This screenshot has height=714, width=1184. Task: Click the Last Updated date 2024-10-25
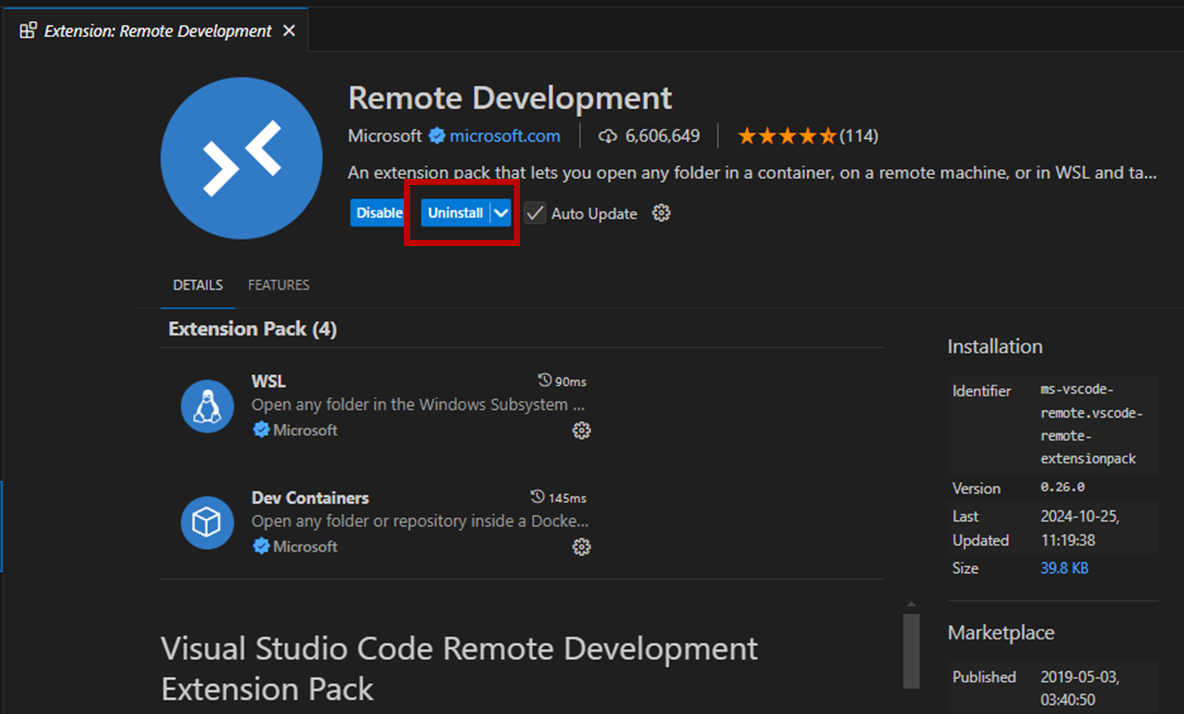(1080, 528)
